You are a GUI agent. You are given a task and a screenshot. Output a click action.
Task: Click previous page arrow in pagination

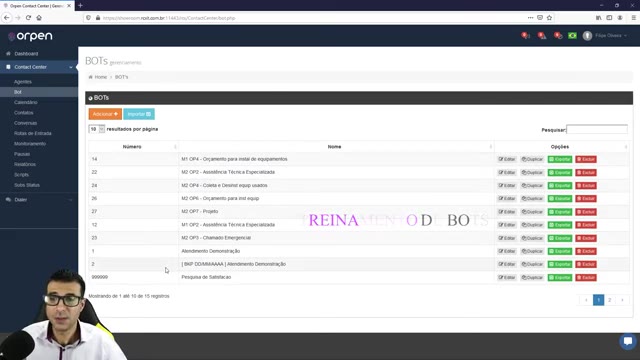click(x=586, y=300)
